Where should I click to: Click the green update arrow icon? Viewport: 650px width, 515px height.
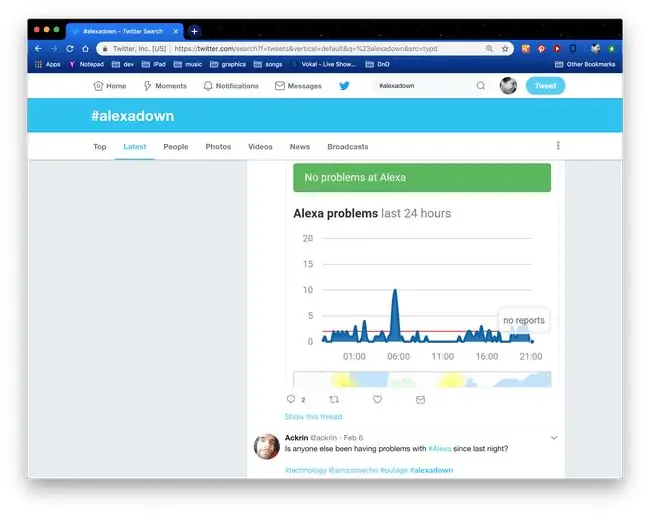611,49
